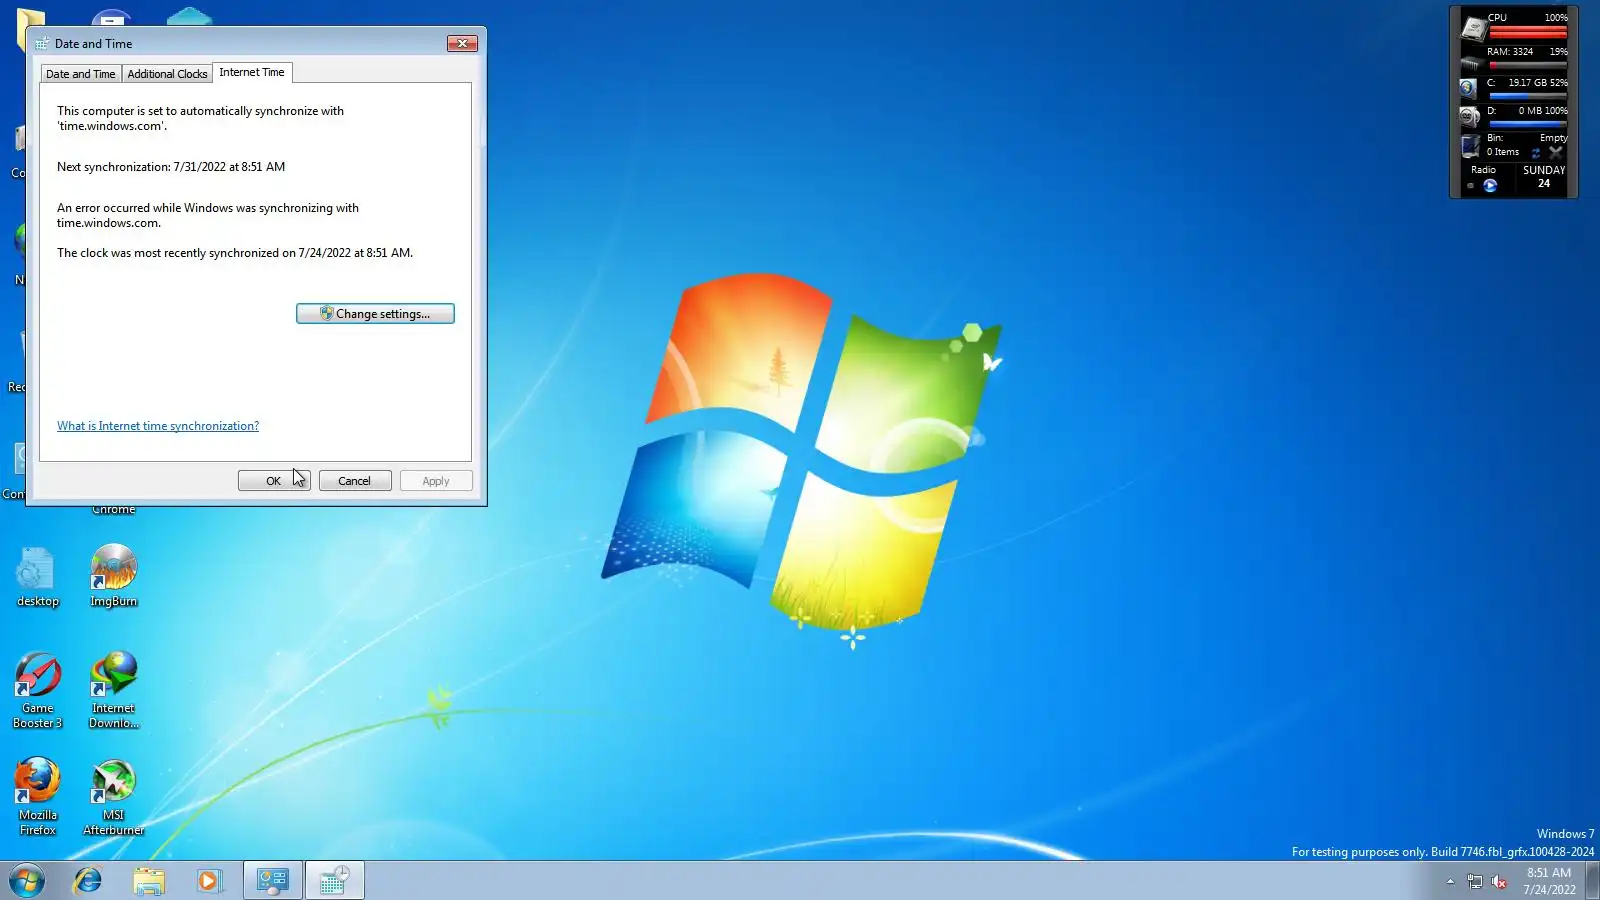Screen dimensions: 1600x900
Task: Click the Date and Time taskbar button
Action: [x=335, y=881]
